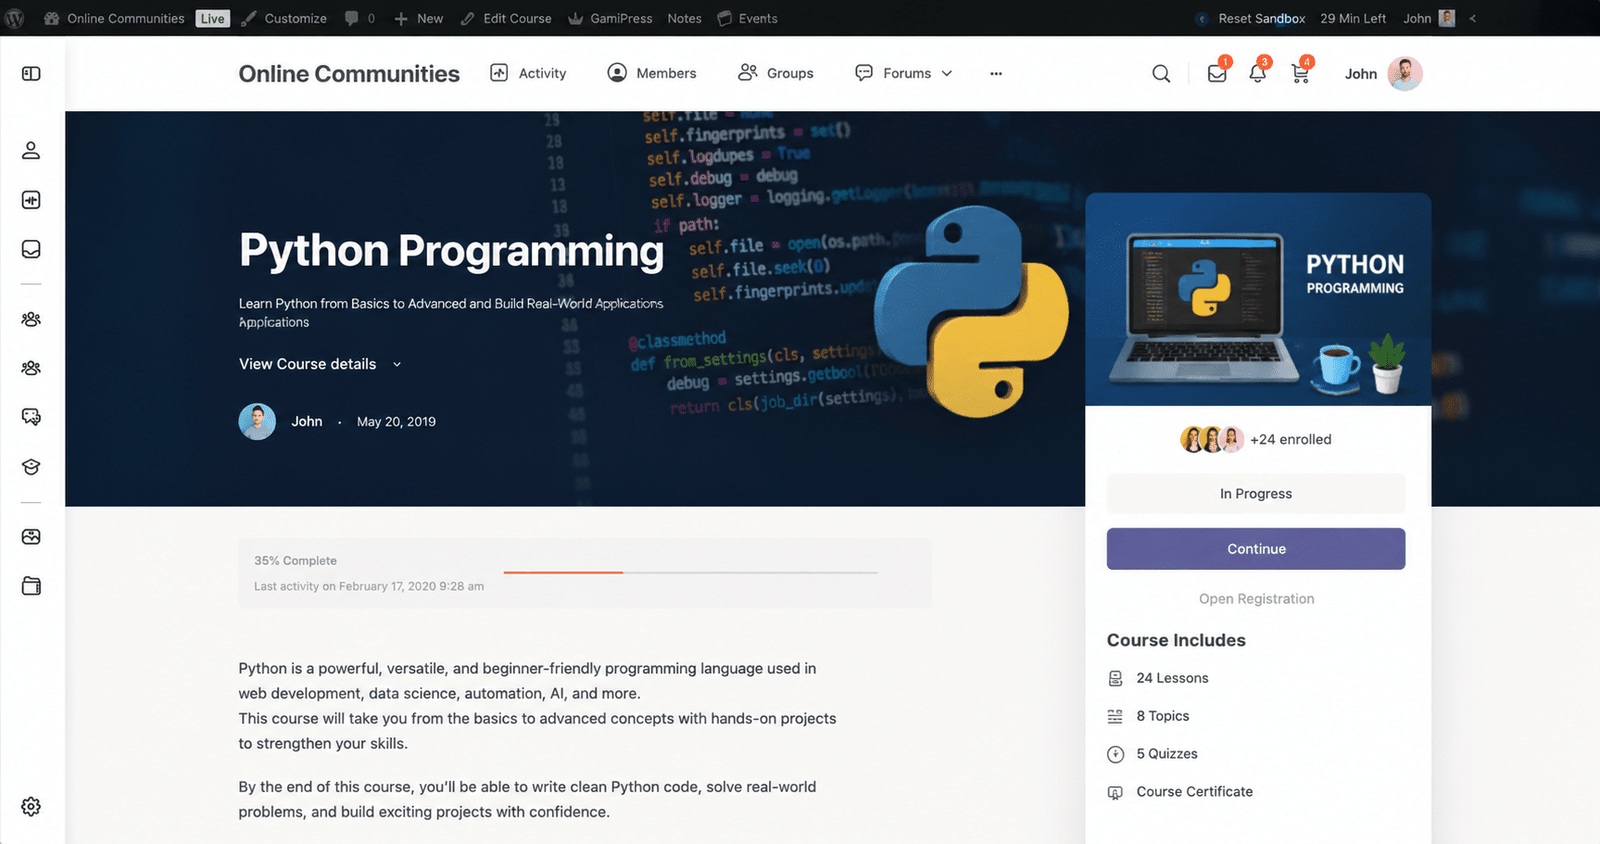
Task: Open inbox icon in left sidebar
Action: [31, 249]
